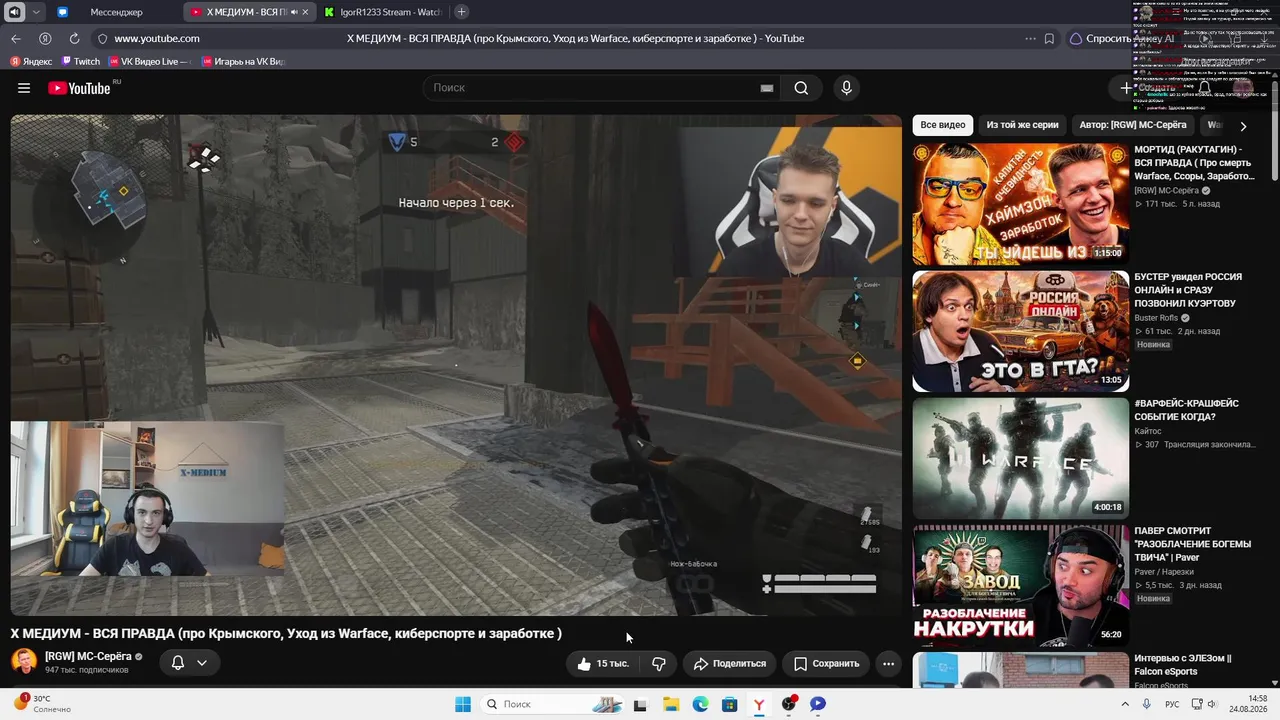Go to the YouTube home logo
1280x720 pixels.
tap(79, 88)
